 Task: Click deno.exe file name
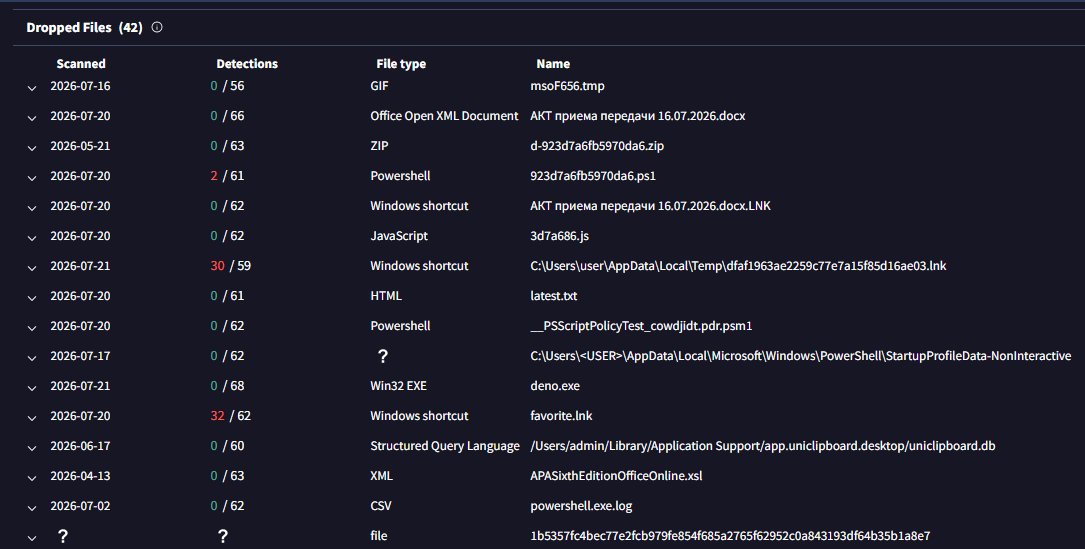click(x=555, y=386)
